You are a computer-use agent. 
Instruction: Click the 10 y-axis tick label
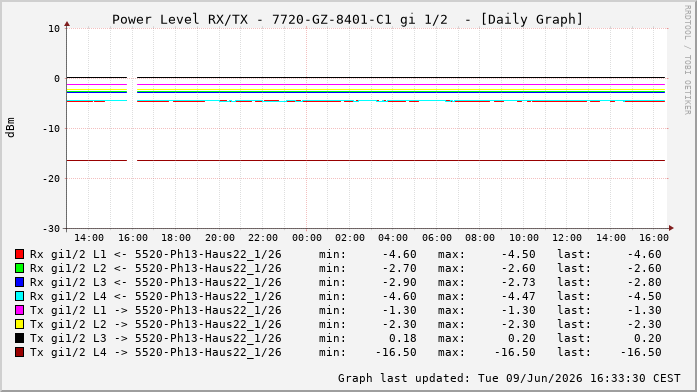point(54,29)
